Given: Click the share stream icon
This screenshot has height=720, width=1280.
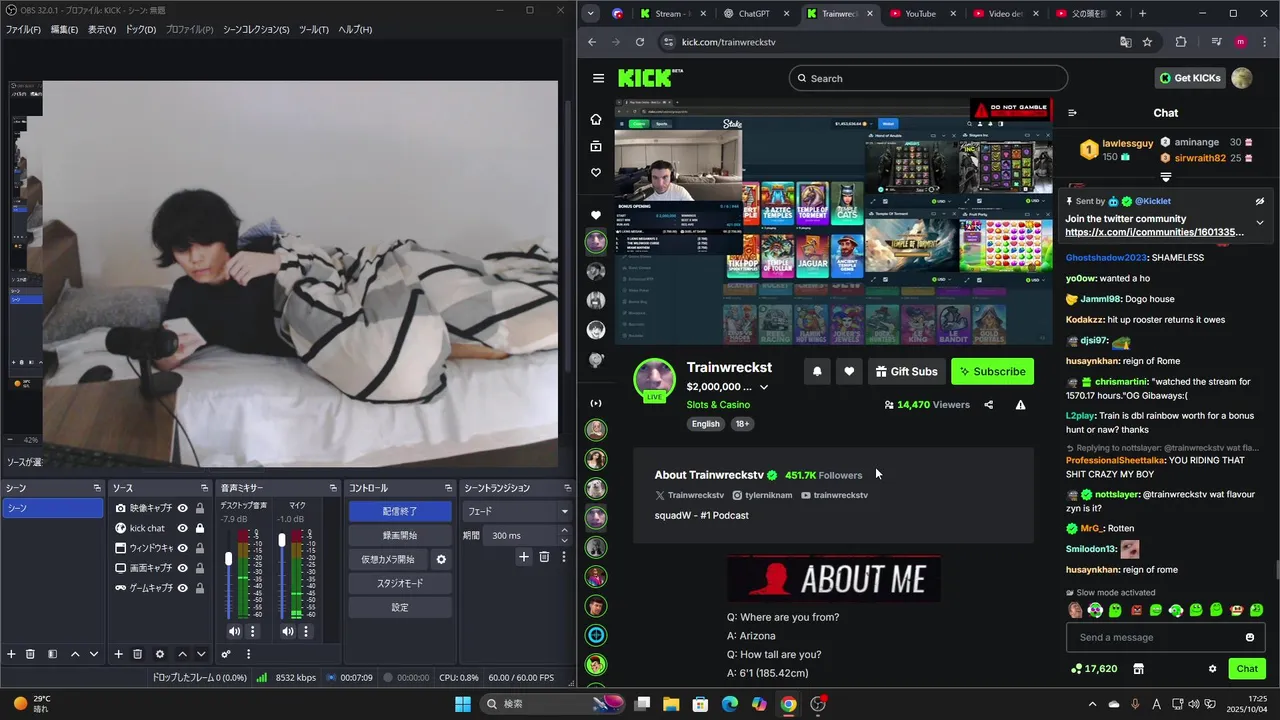Looking at the screenshot, I should [x=989, y=405].
